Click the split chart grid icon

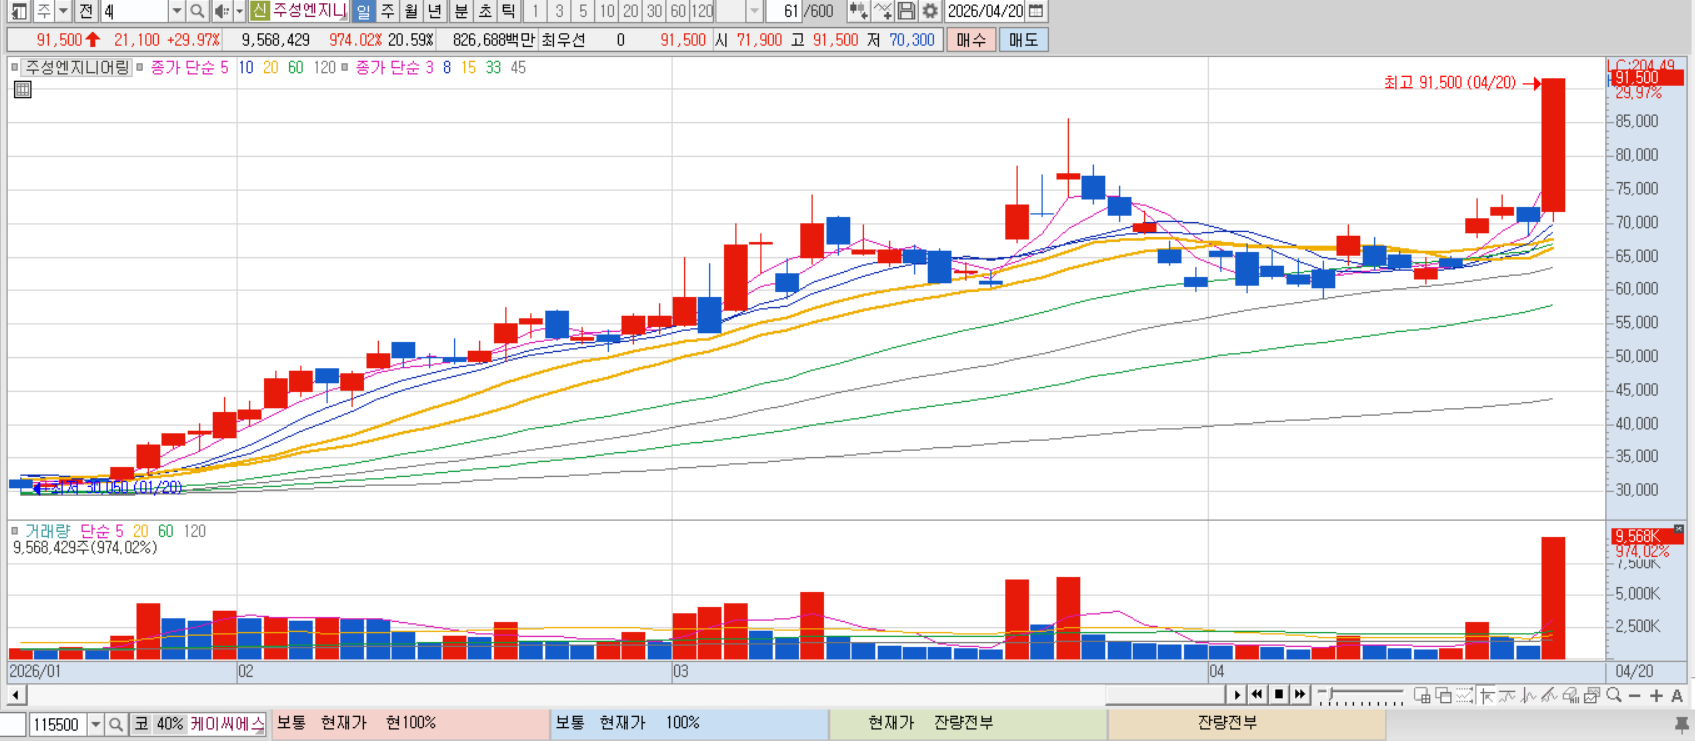click(1422, 695)
